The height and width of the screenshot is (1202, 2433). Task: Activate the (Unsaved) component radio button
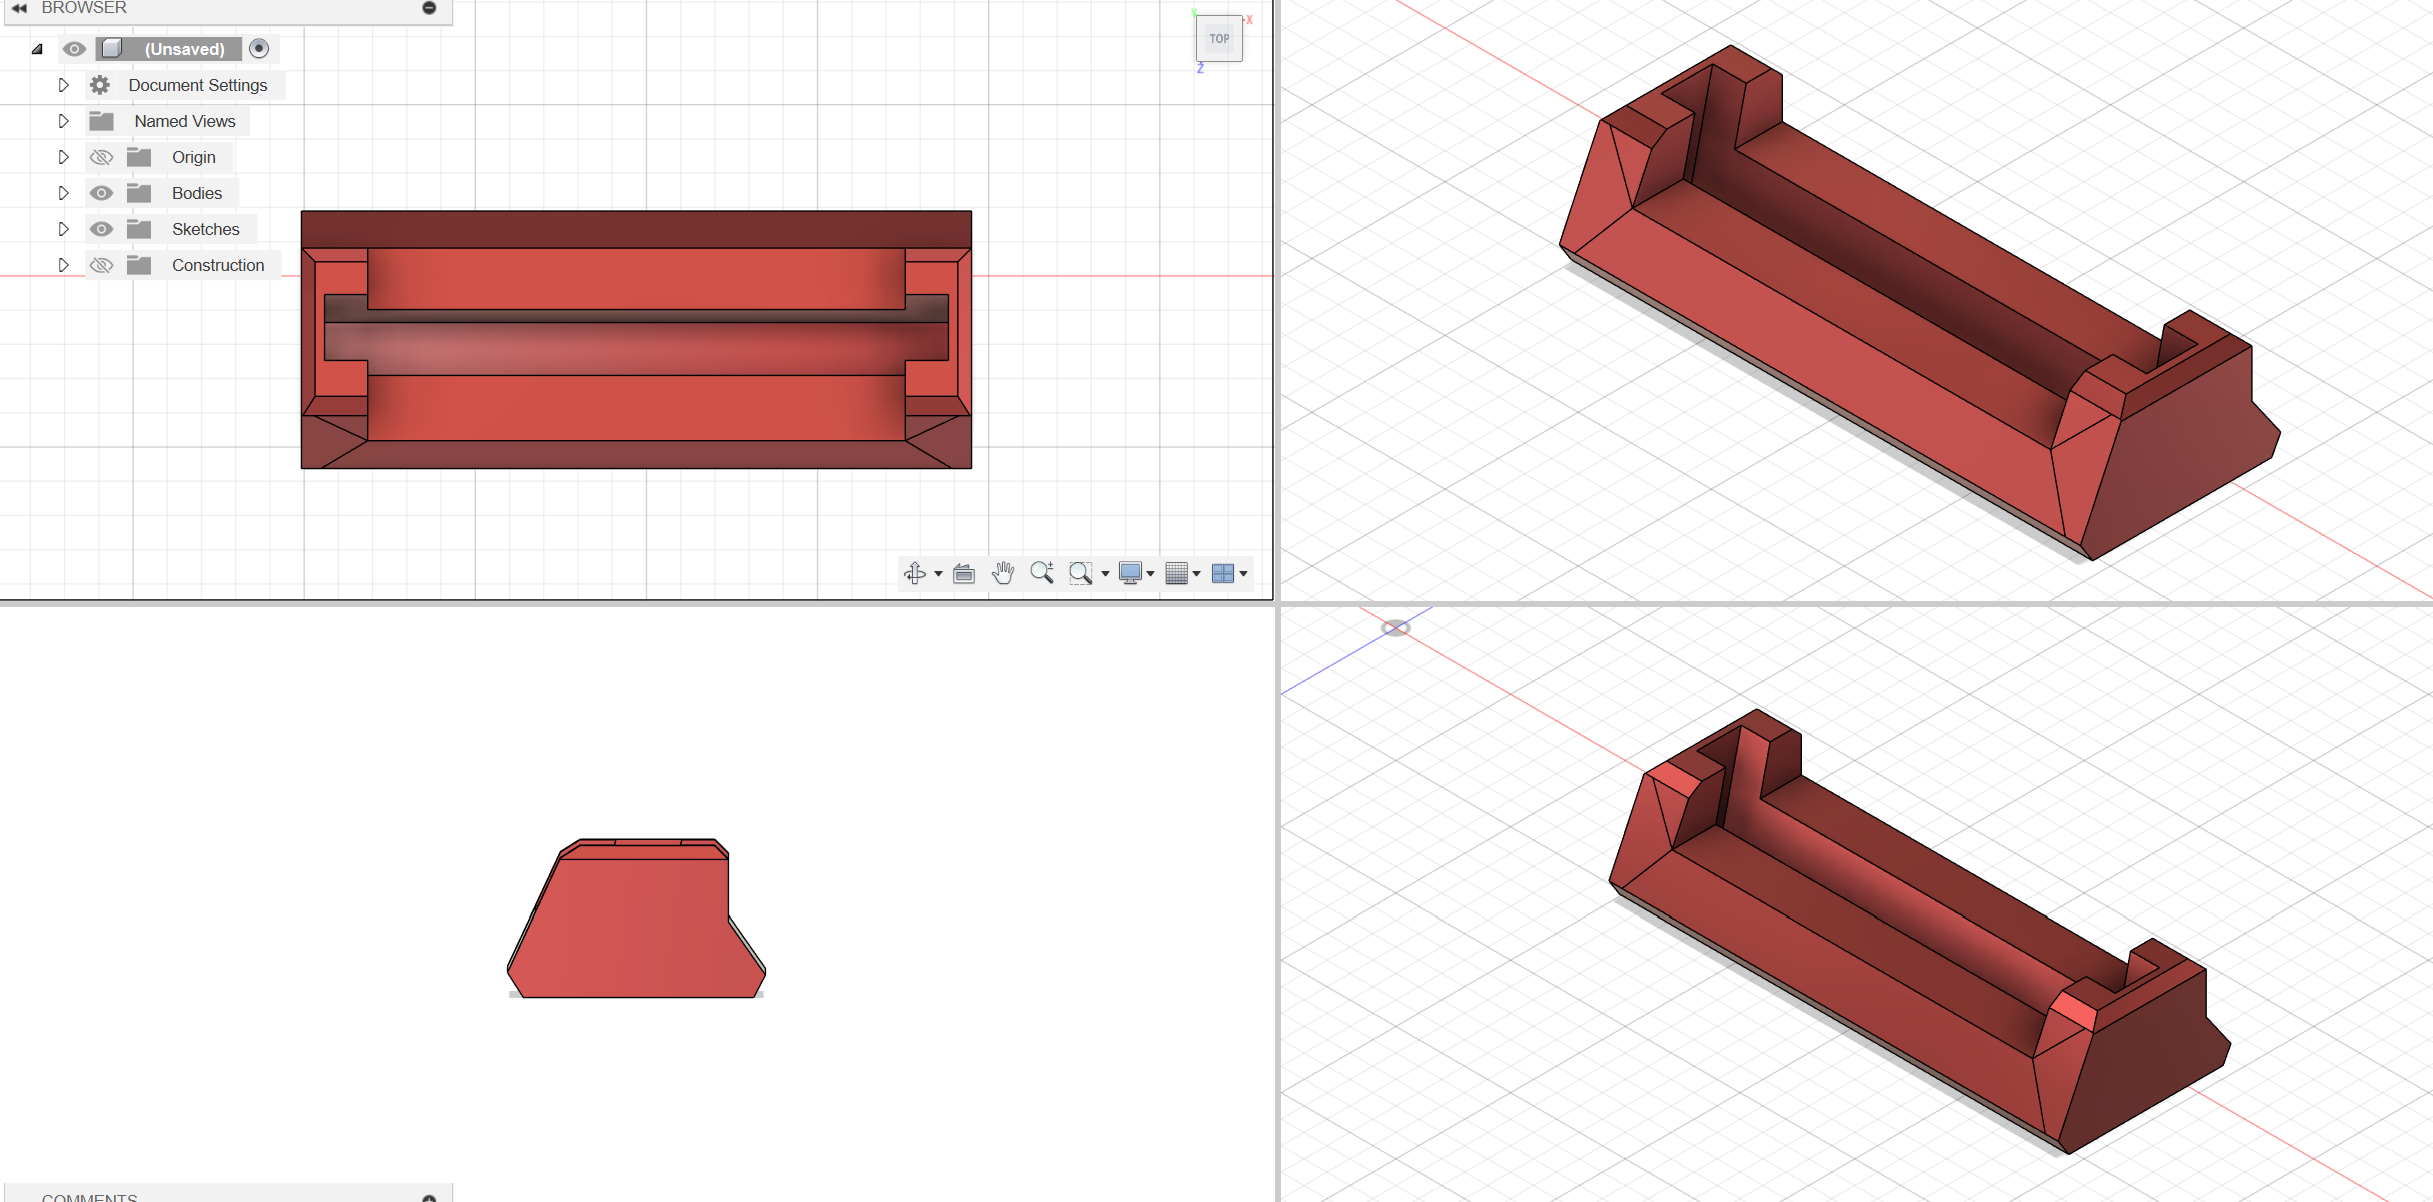259,49
